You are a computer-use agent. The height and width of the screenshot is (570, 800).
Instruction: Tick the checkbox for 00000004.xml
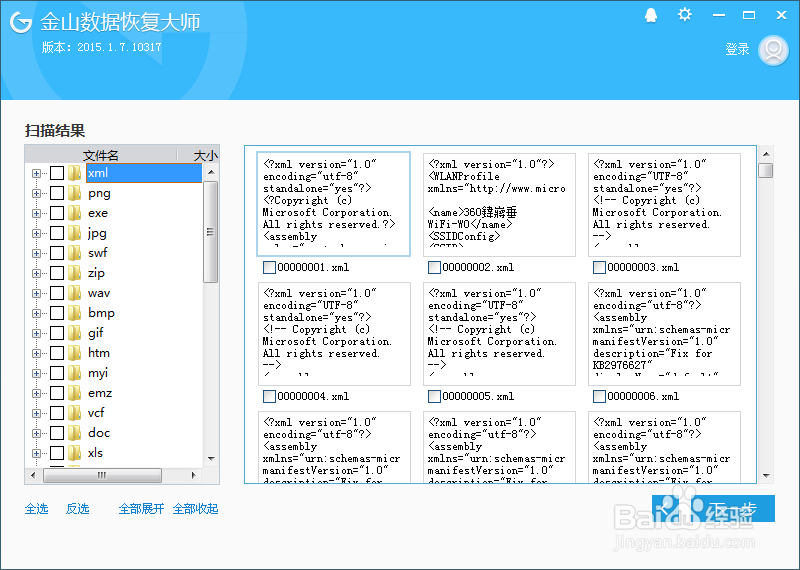269,396
